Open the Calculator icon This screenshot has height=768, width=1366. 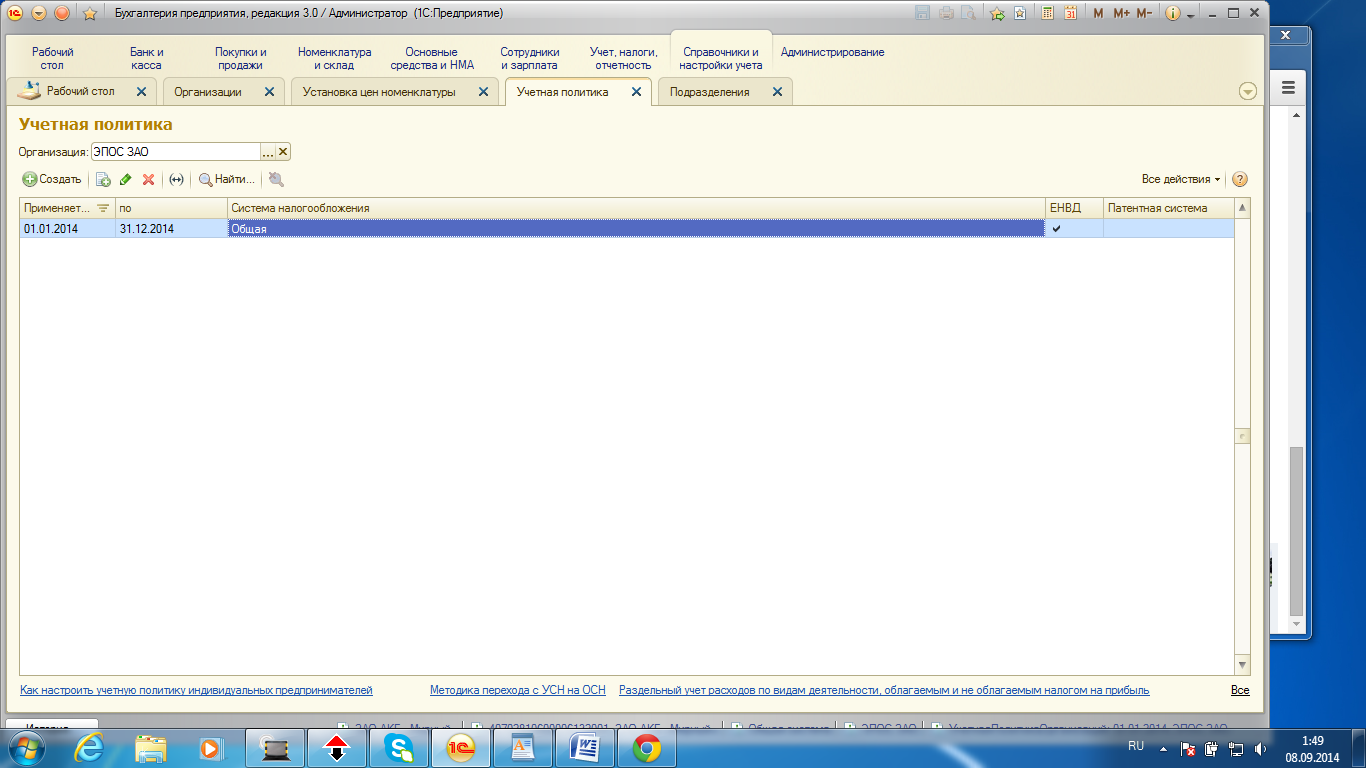[x=1047, y=14]
